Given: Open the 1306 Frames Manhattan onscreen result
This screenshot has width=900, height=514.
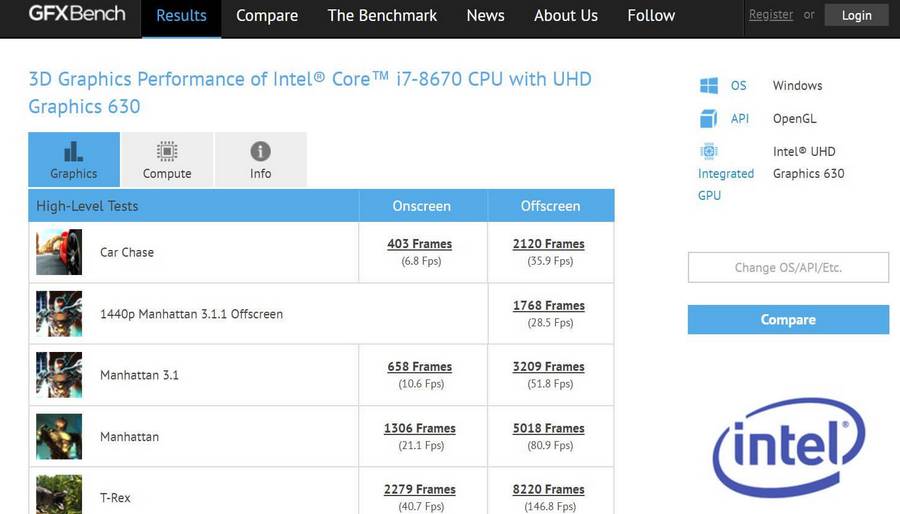Looking at the screenshot, I should click(420, 429).
